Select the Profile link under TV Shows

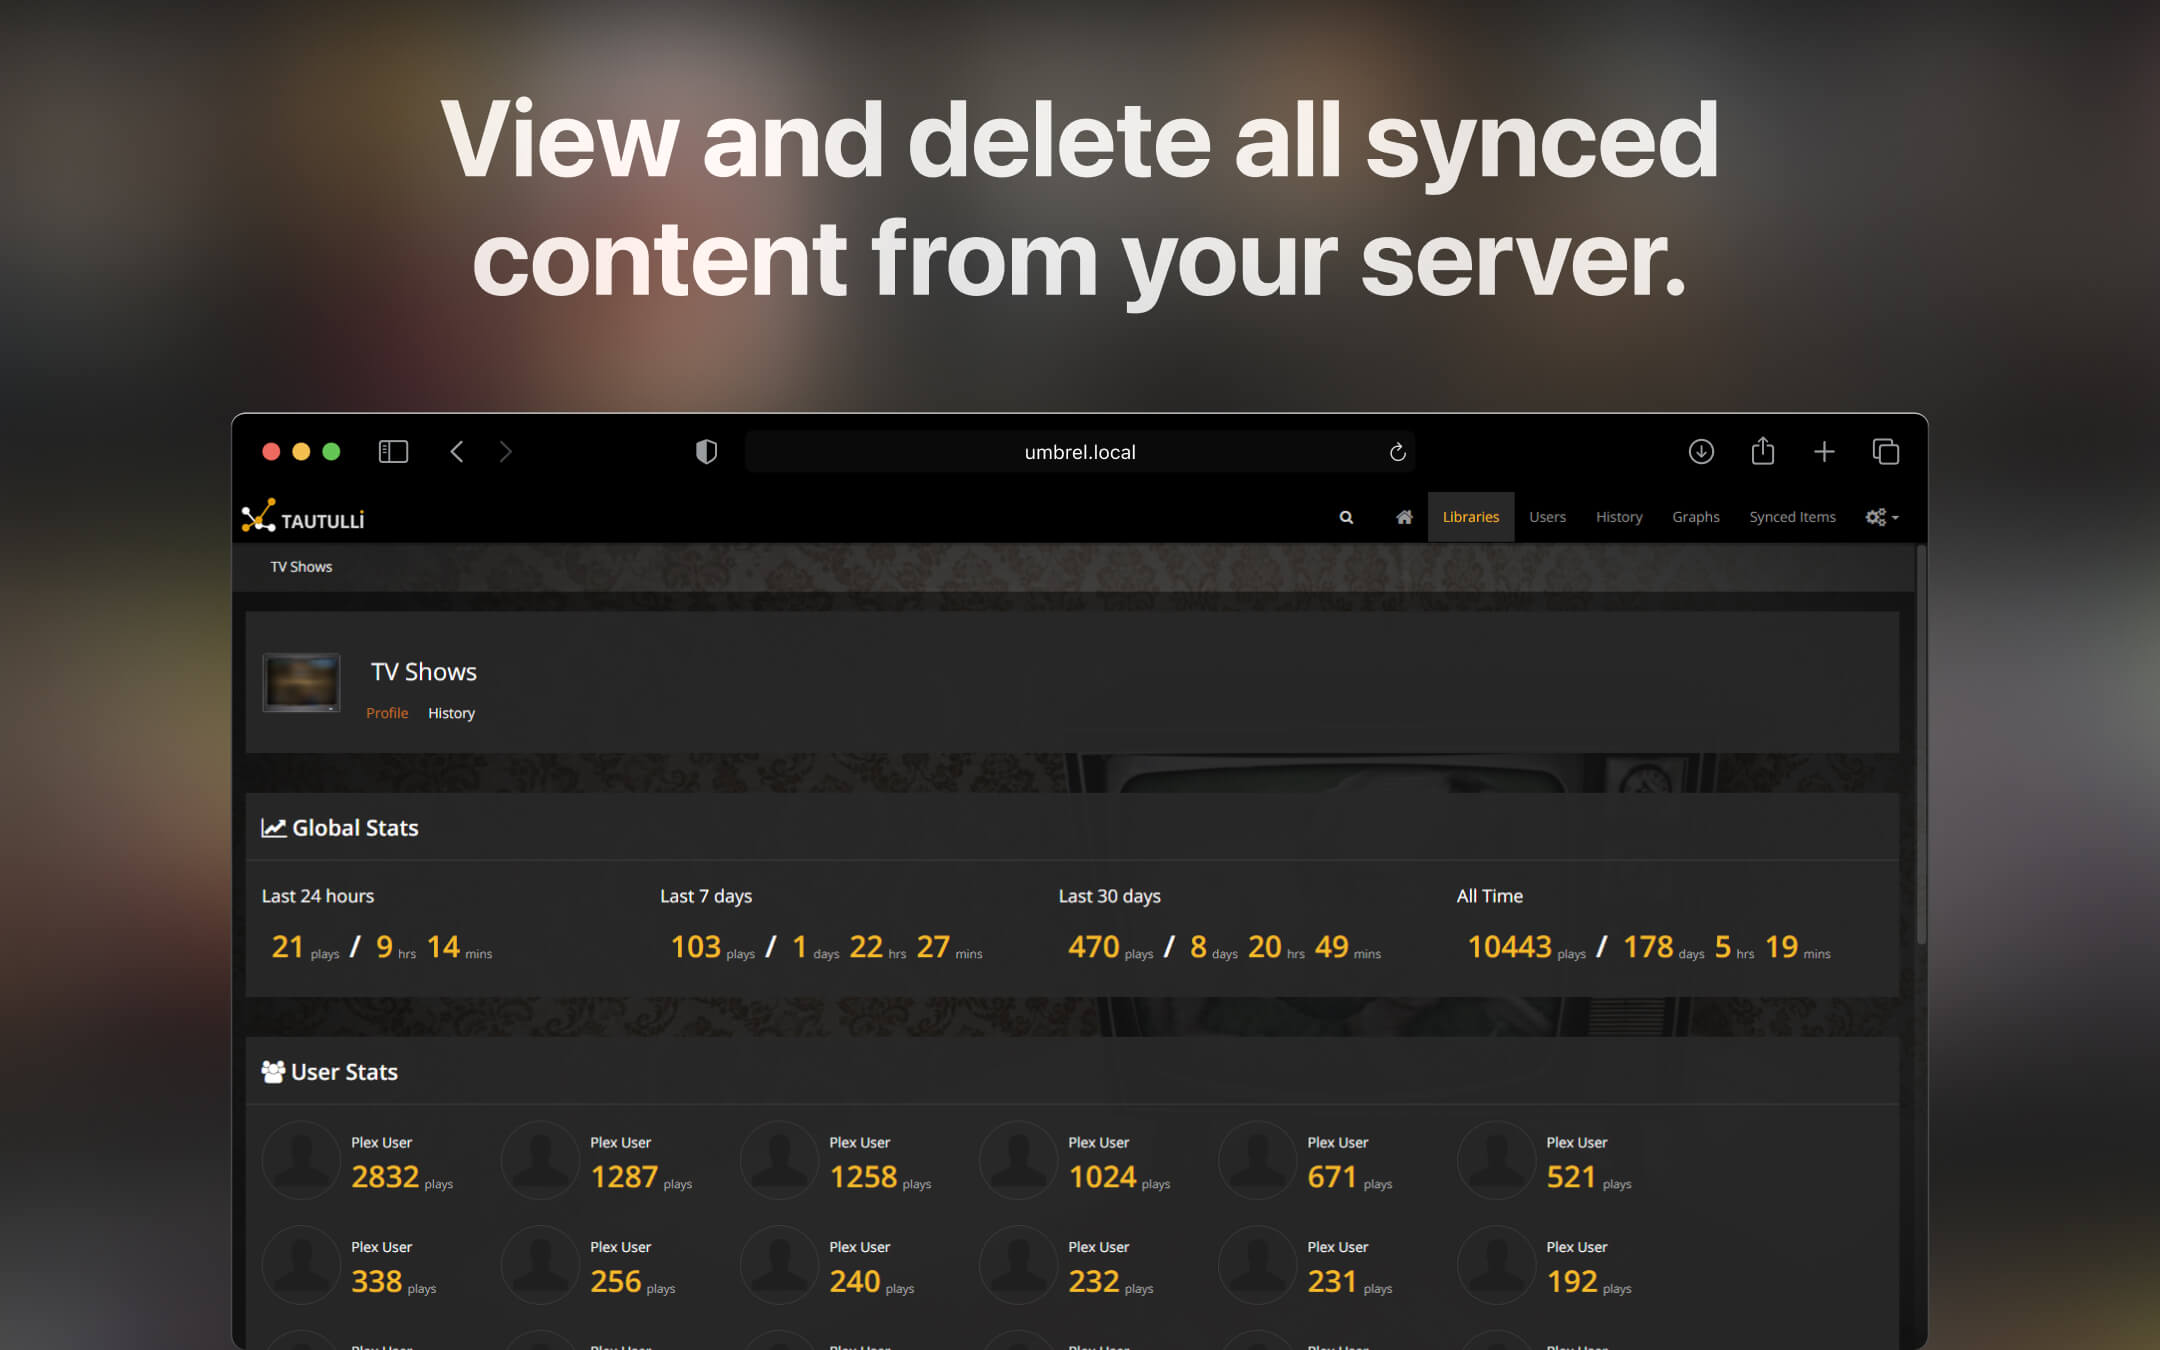point(387,713)
